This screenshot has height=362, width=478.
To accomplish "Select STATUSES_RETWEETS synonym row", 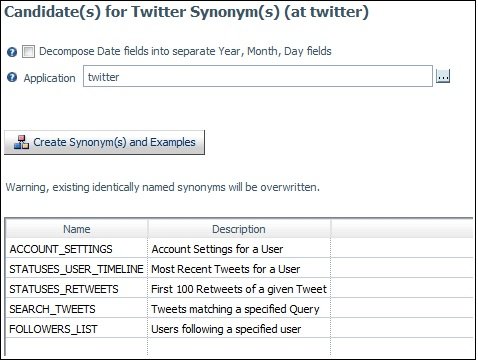I will click(239, 289).
